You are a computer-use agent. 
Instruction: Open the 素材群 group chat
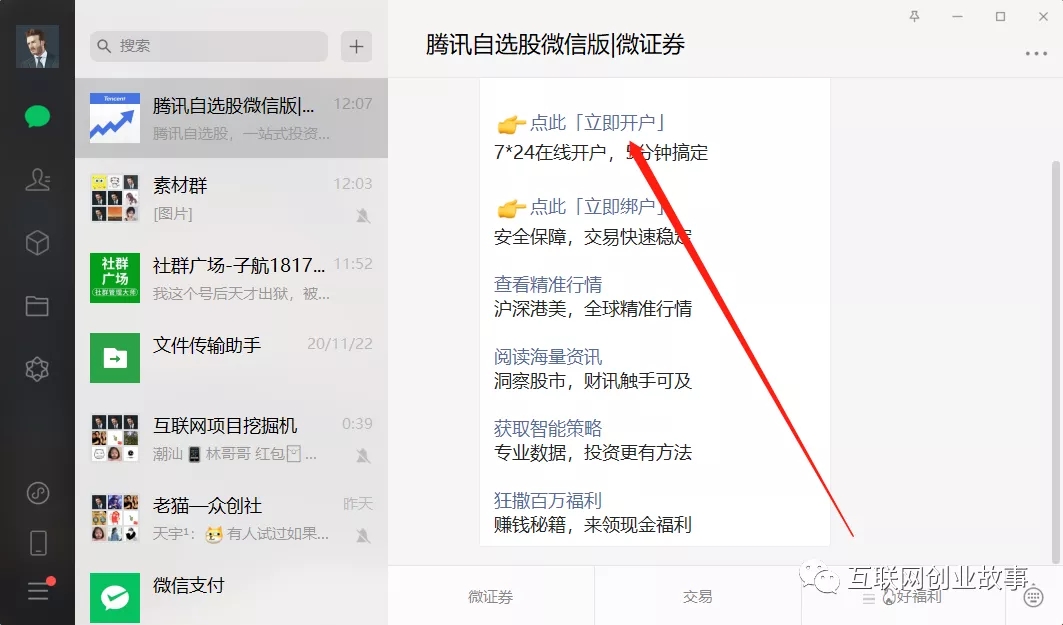coord(231,198)
